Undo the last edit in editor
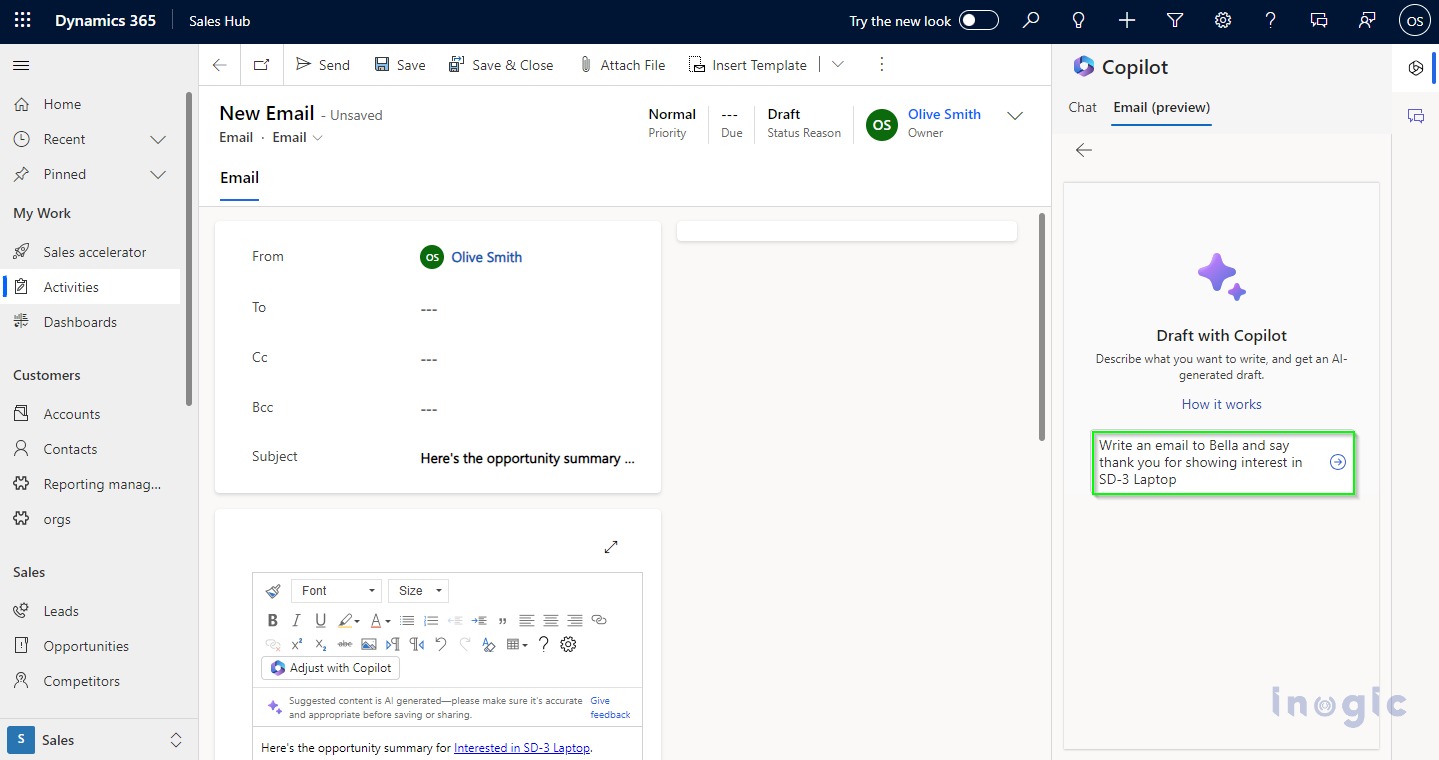 tap(441, 645)
